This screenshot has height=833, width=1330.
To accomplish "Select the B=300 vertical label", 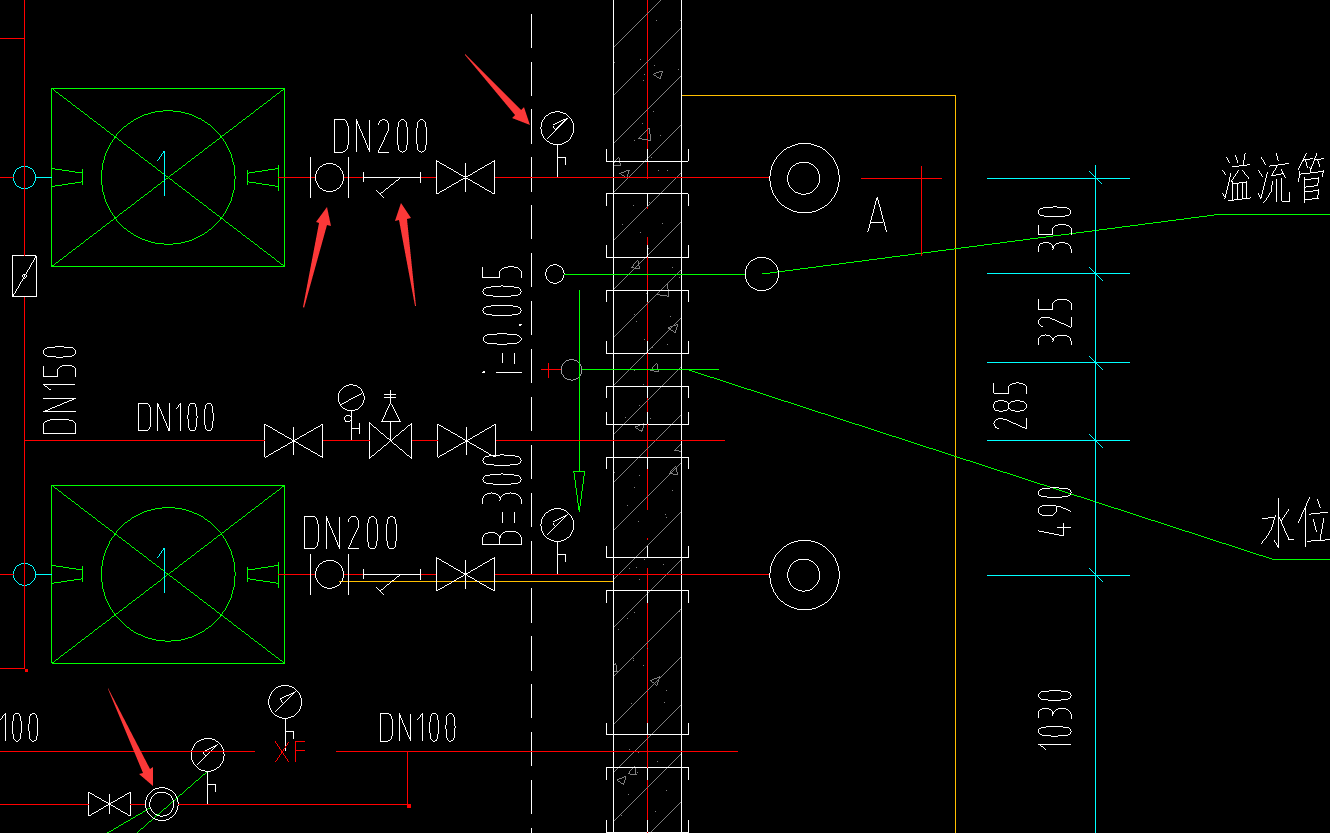I will pos(502,499).
